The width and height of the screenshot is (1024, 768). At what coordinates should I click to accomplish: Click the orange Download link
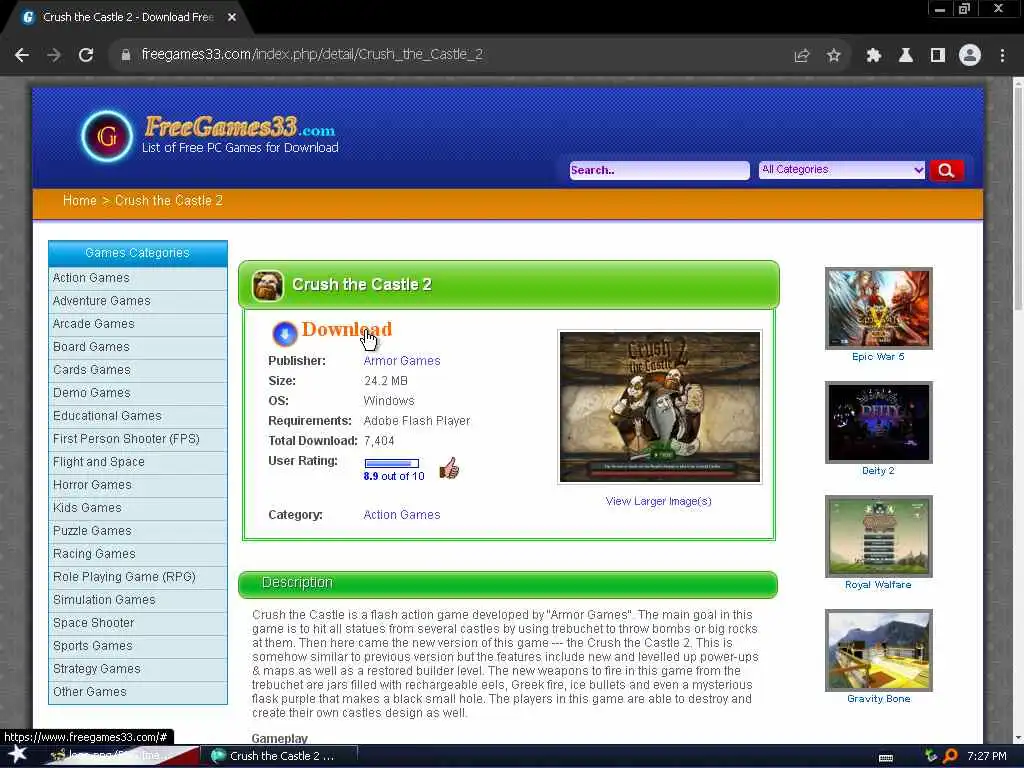(x=347, y=329)
